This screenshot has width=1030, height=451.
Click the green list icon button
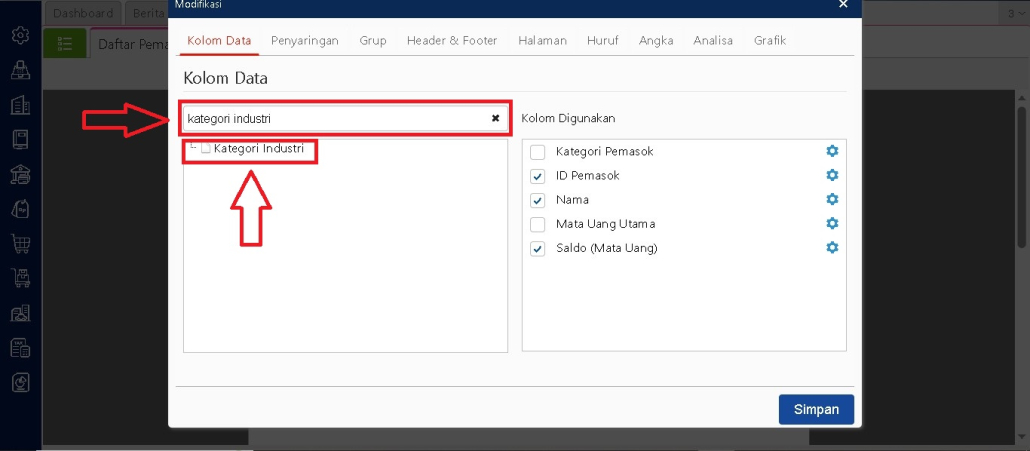pyautogui.click(x=65, y=44)
